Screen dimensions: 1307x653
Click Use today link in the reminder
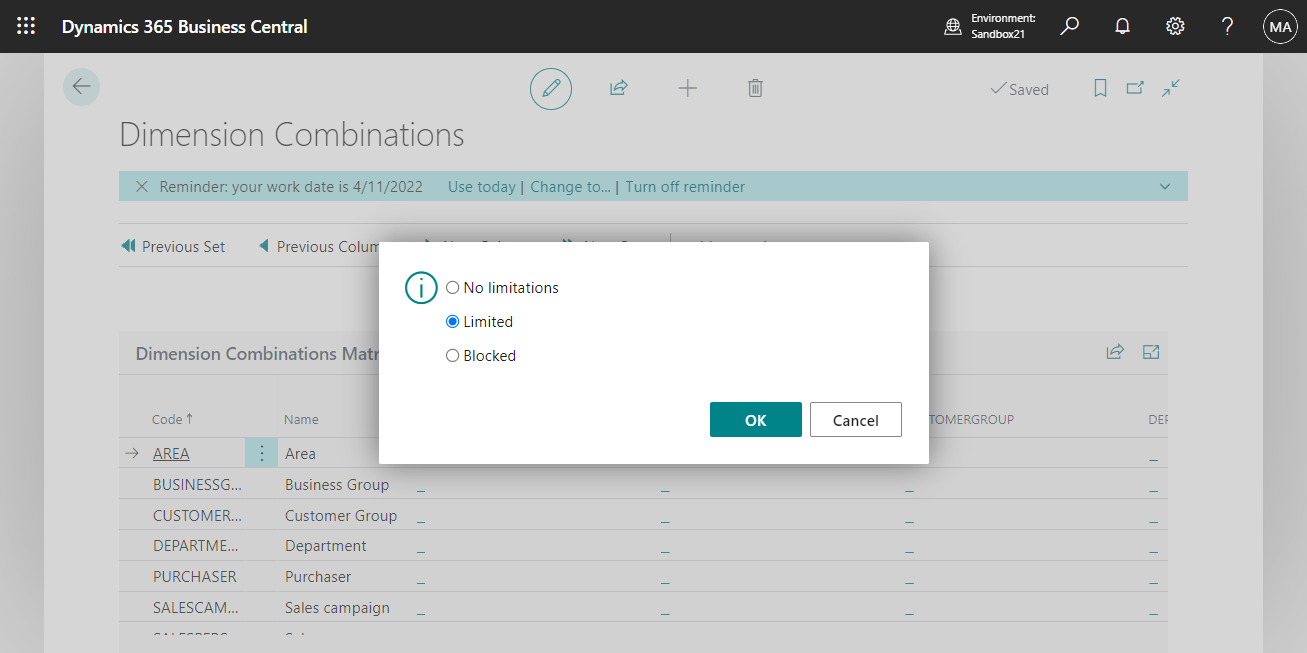(481, 186)
